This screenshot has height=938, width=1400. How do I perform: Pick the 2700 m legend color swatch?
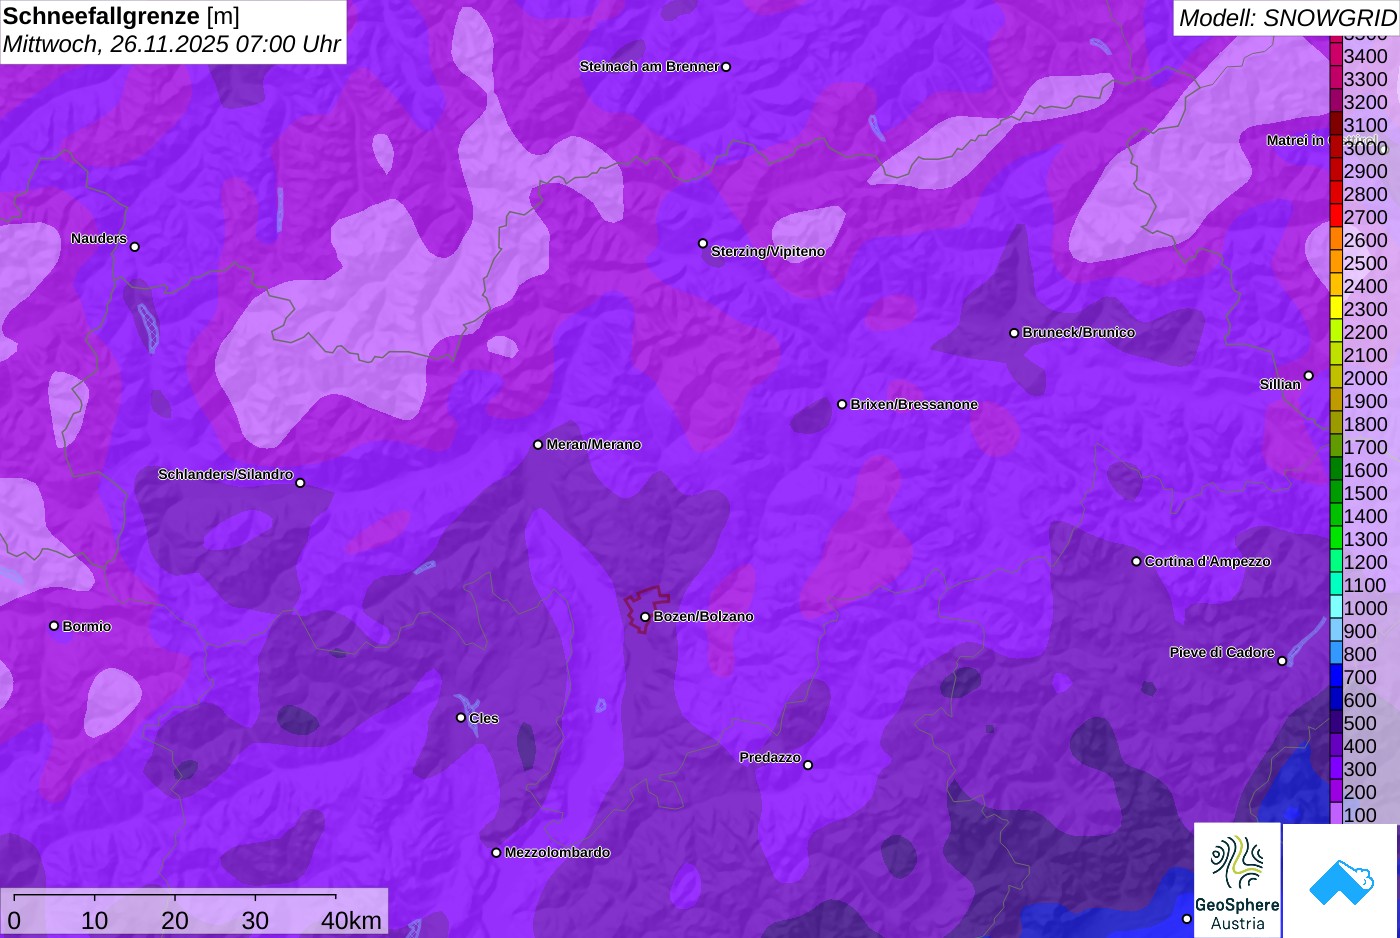click(x=1336, y=217)
